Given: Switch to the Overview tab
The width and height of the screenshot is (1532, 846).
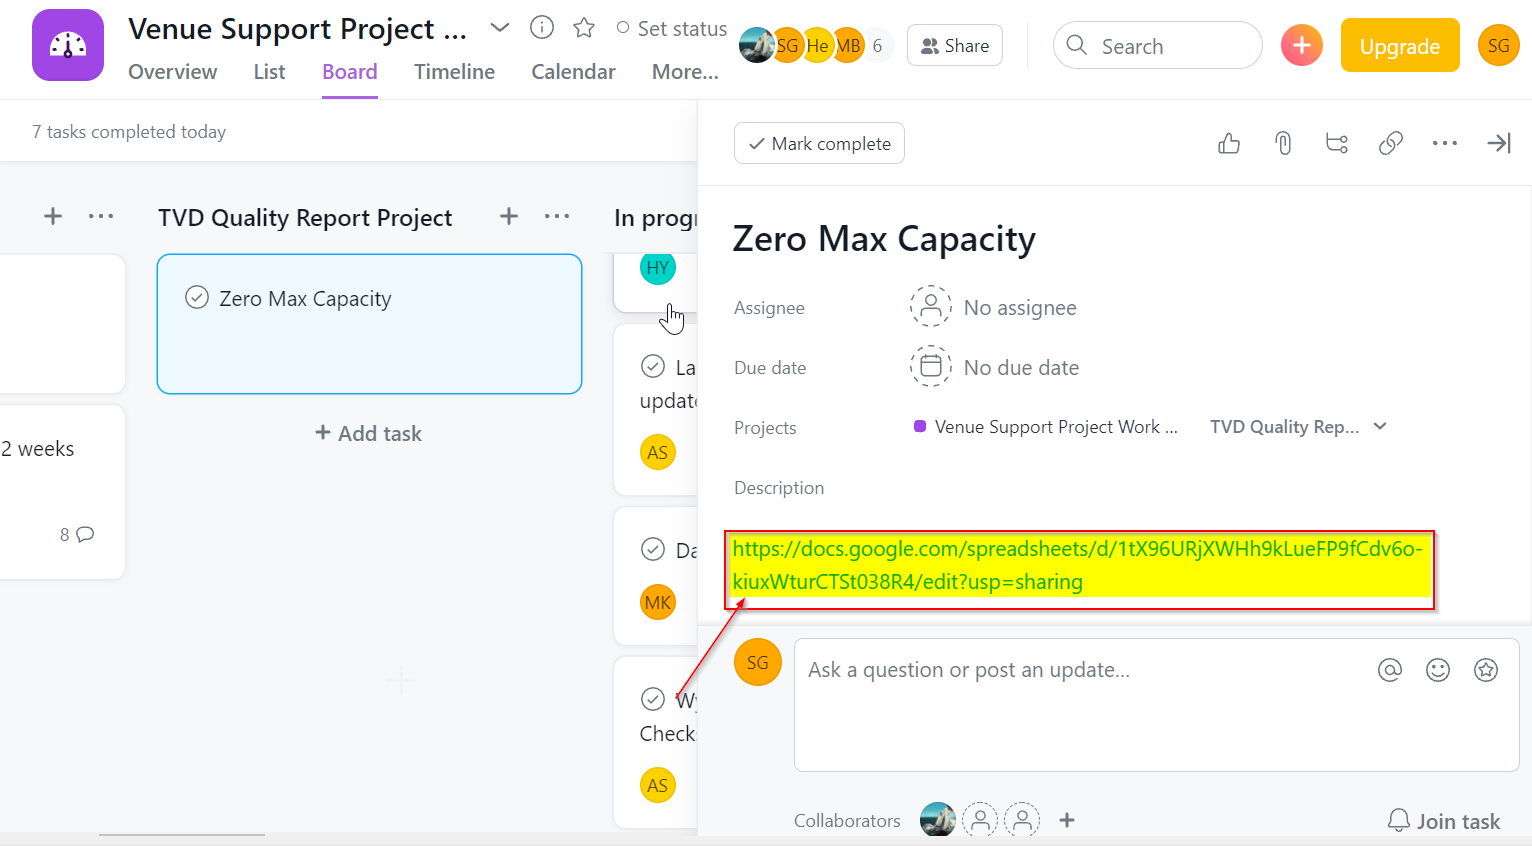Looking at the screenshot, I should pyautogui.click(x=173, y=72).
